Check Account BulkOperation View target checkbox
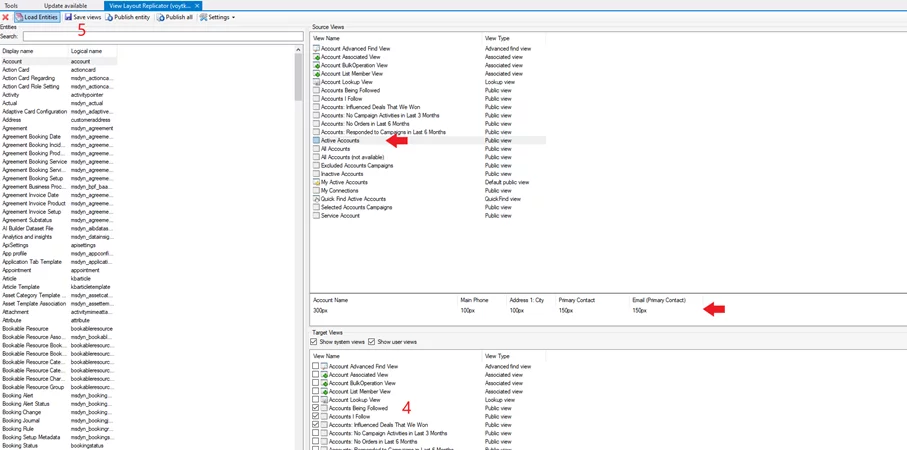 pyautogui.click(x=315, y=383)
